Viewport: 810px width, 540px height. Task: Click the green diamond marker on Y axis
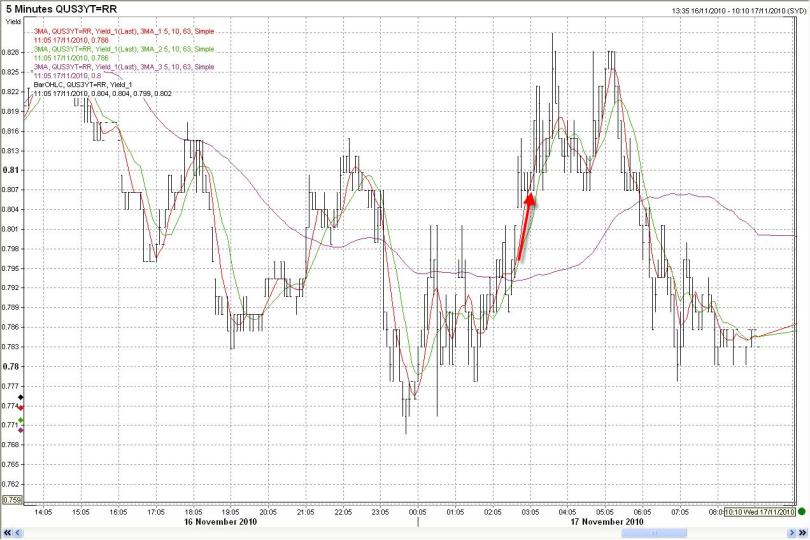click(x=21, y=420)
